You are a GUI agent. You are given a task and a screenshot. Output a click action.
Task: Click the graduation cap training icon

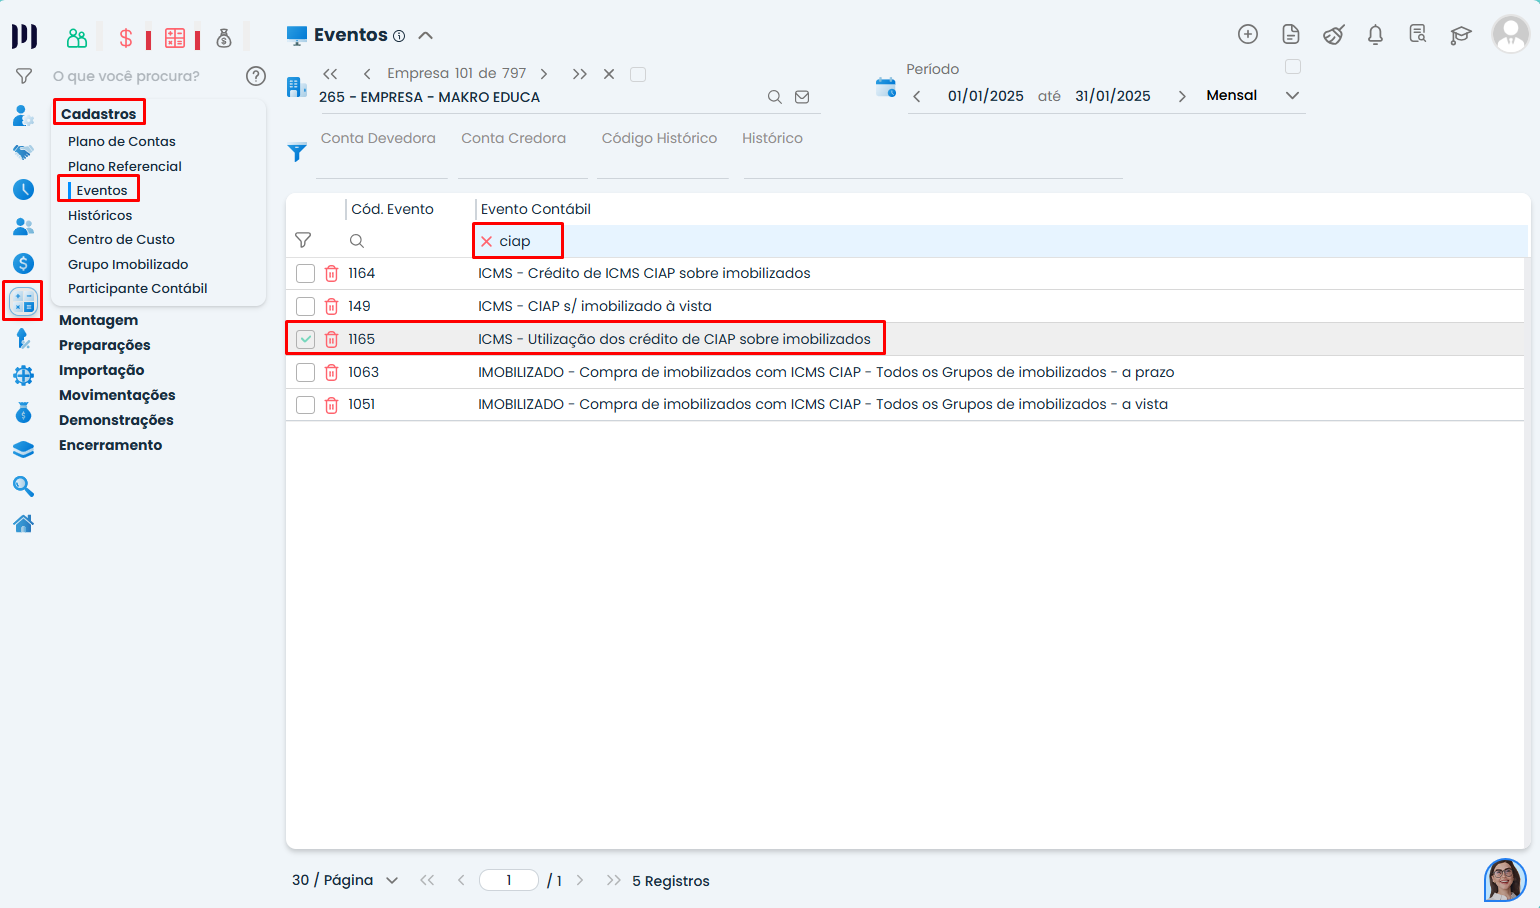(x=1461, y=35)
